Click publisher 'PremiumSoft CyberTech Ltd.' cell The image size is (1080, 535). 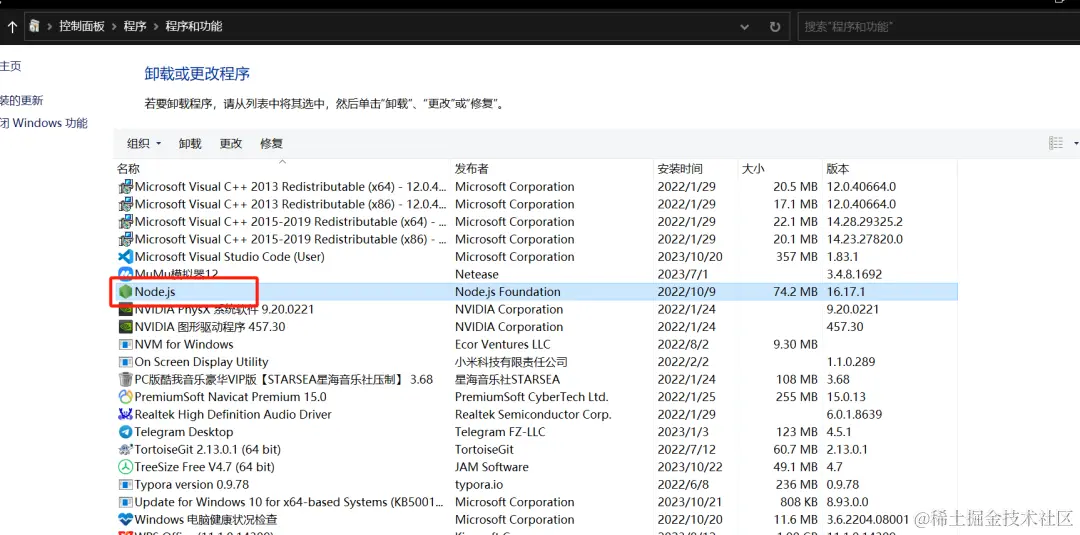(532, 397)
